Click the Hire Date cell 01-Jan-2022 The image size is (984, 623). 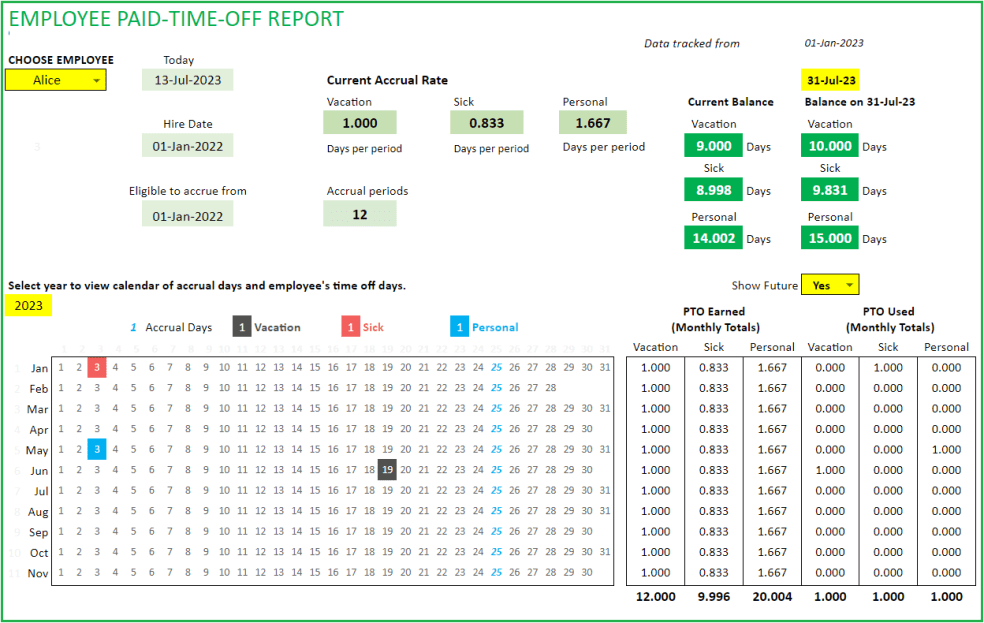point(187,144)
